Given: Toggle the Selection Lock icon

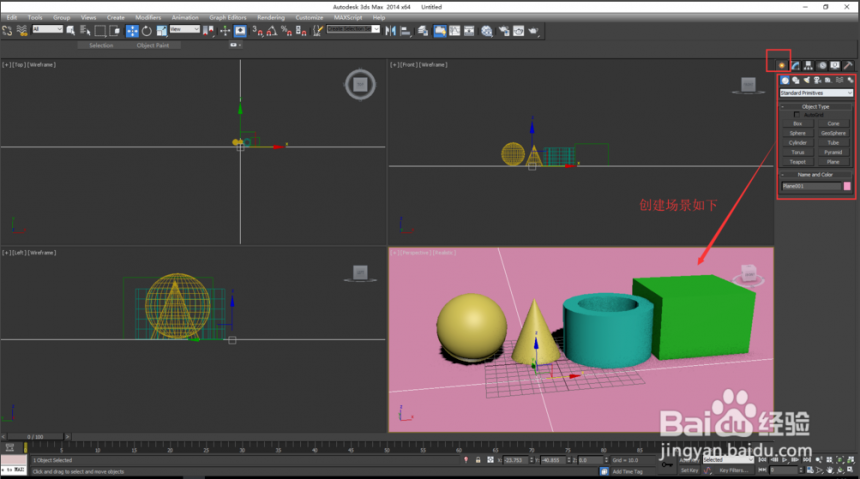Looking at the screenshot, I should [478, 460].
